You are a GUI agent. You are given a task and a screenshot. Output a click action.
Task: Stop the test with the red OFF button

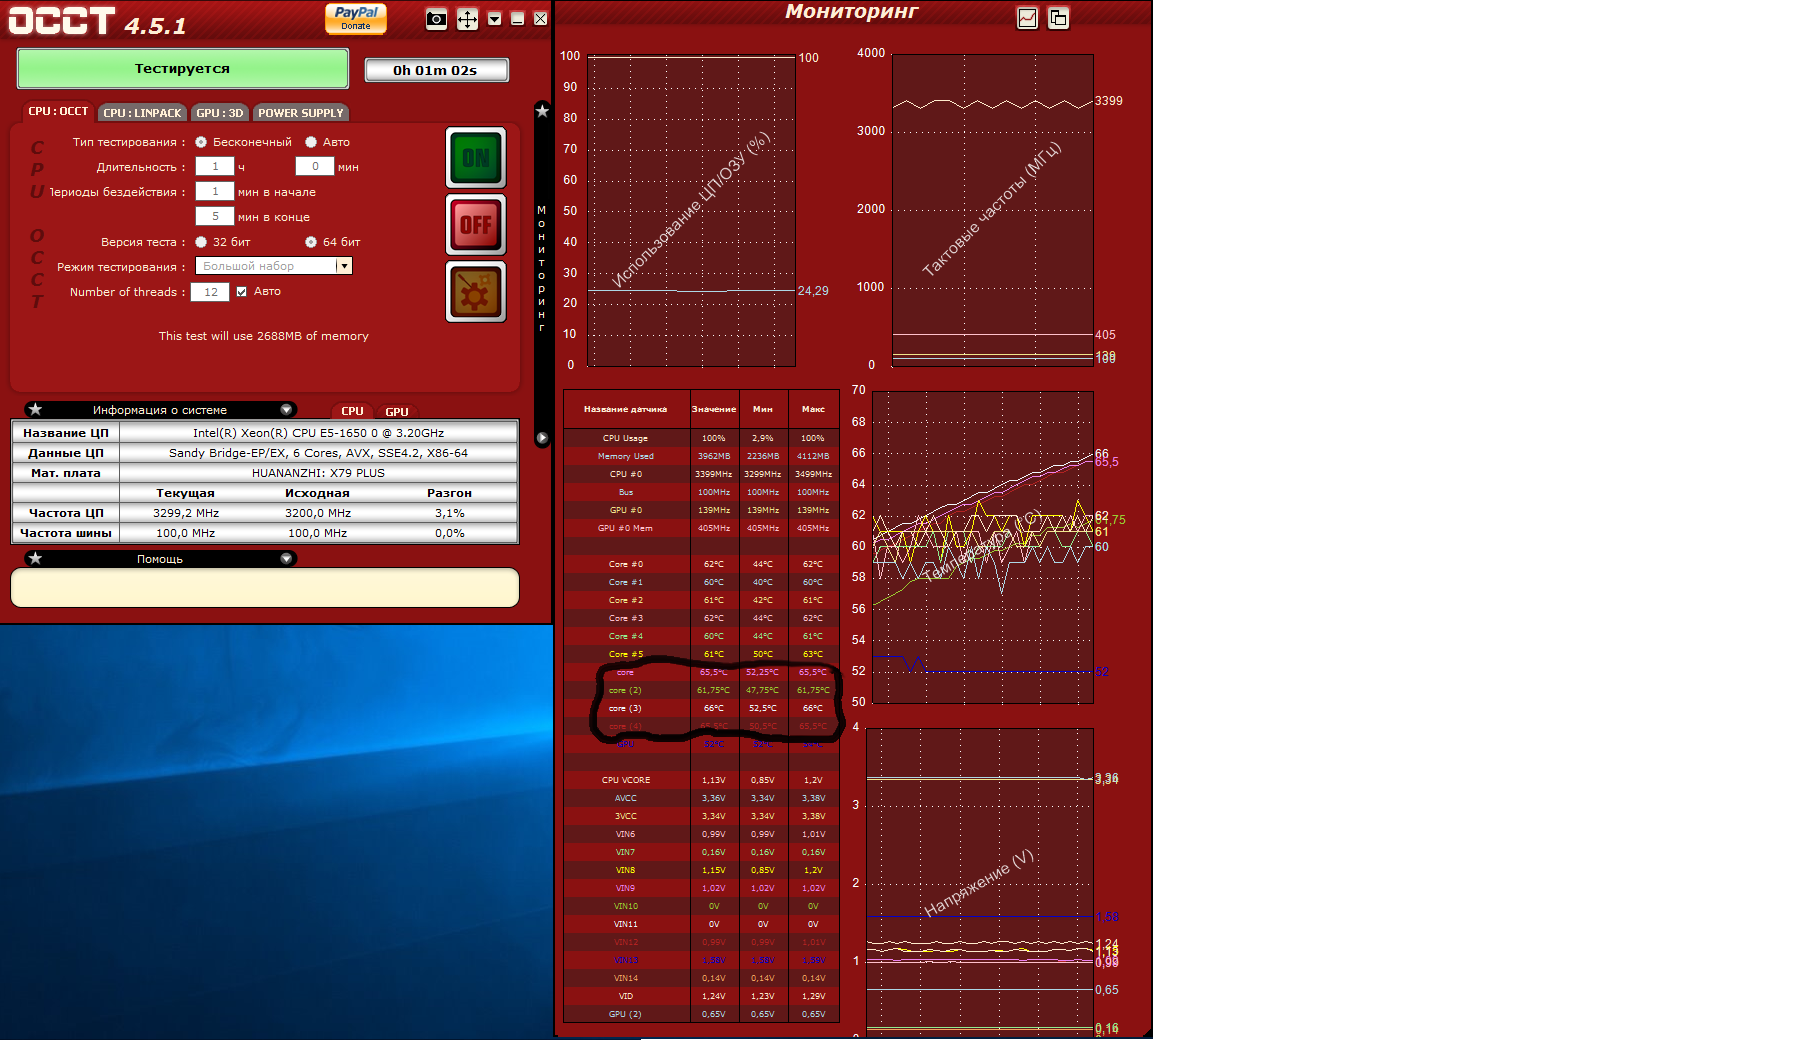[x=476, y=225]
